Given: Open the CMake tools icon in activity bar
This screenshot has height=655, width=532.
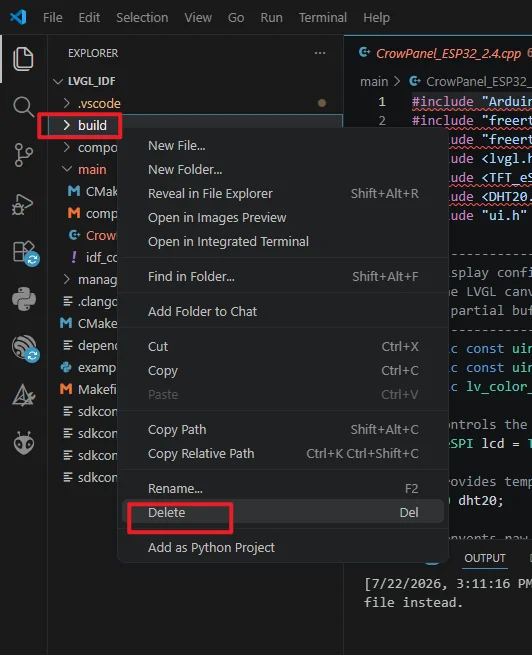Looking at the screenshot, I should point(23,395).
